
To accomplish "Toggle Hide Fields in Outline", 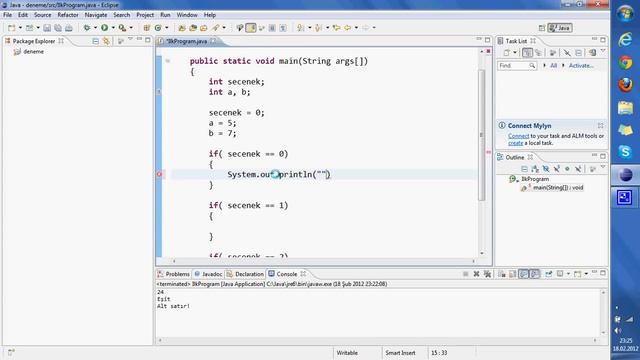I will coord(546,169).
